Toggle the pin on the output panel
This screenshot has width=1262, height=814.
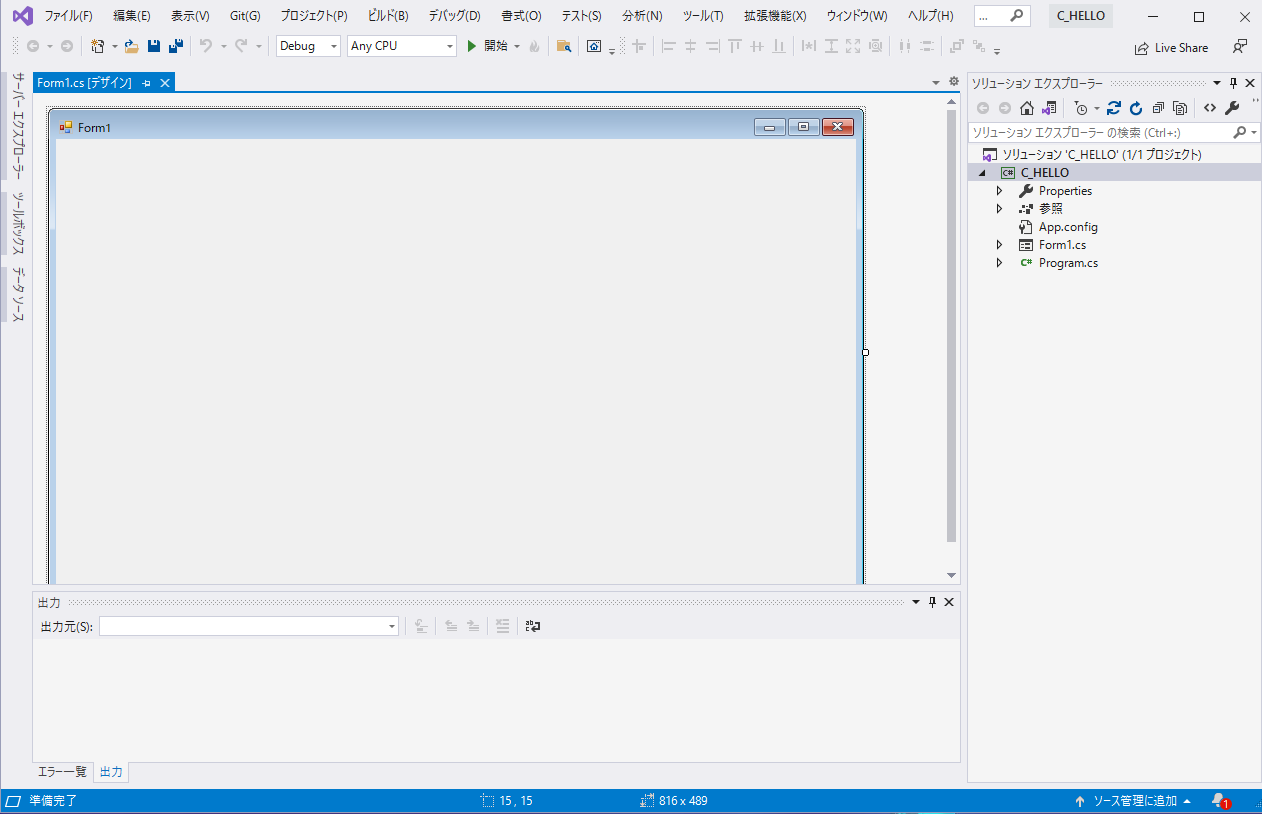coord(932,602)
